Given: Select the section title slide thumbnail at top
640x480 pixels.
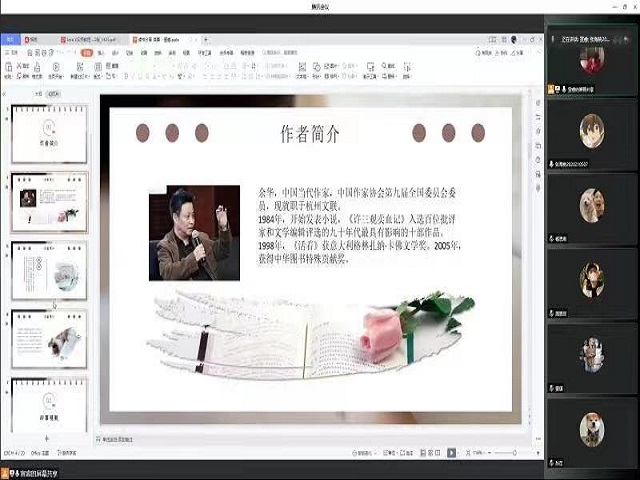Looking at the screenshot, I should (x=49, y=134).
